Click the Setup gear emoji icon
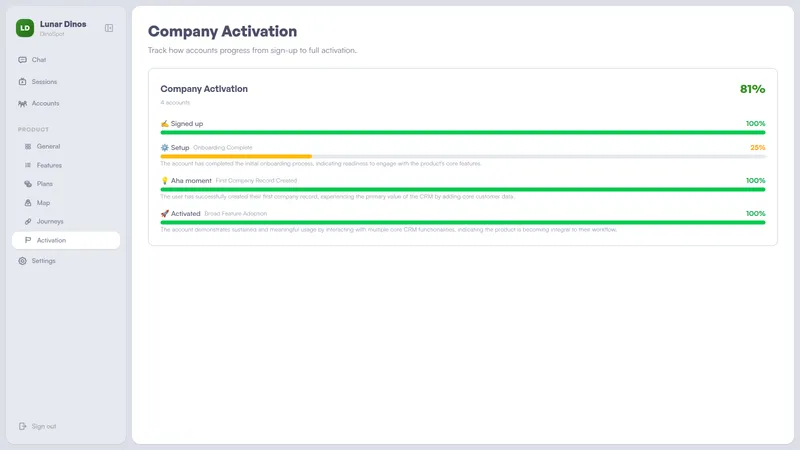This screenshot has height=450, width=800. (x=164, y=147)
